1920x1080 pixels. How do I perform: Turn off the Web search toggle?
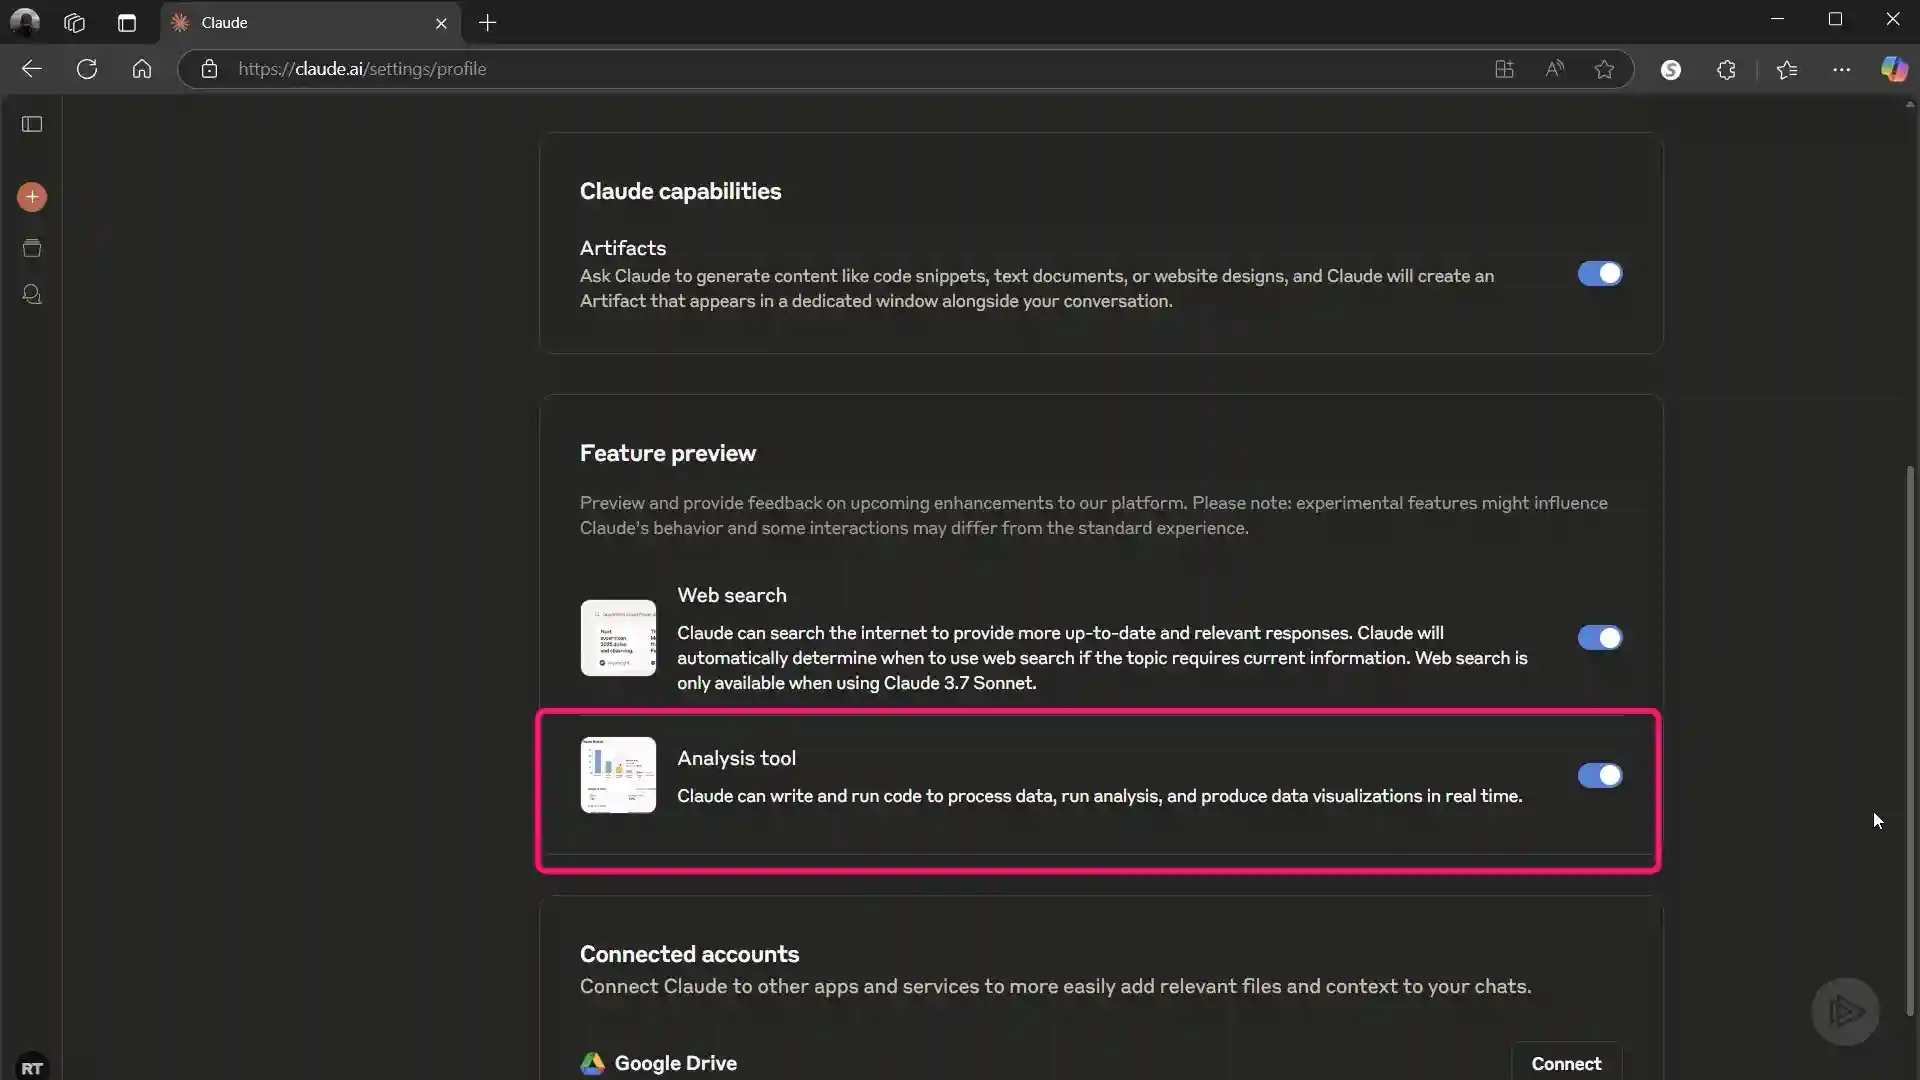(1600, 638)
